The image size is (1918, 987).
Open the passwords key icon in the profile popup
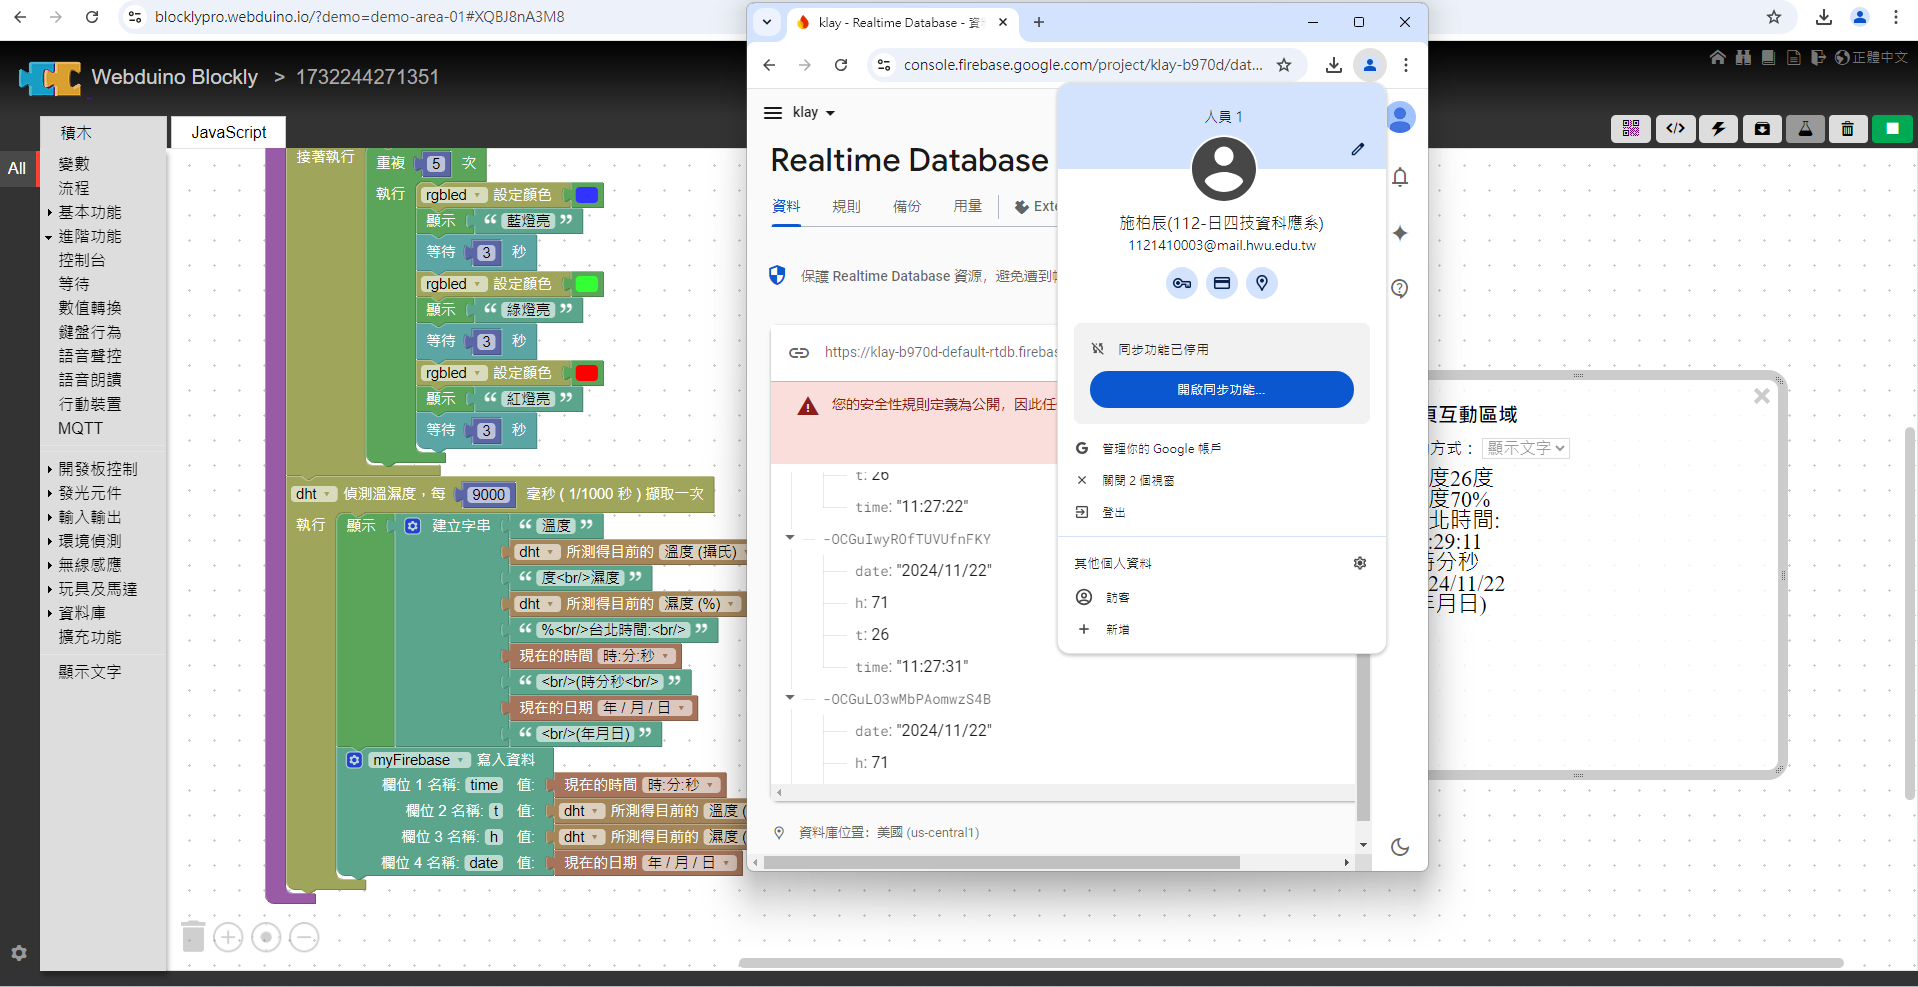(x=1181, y=284)
